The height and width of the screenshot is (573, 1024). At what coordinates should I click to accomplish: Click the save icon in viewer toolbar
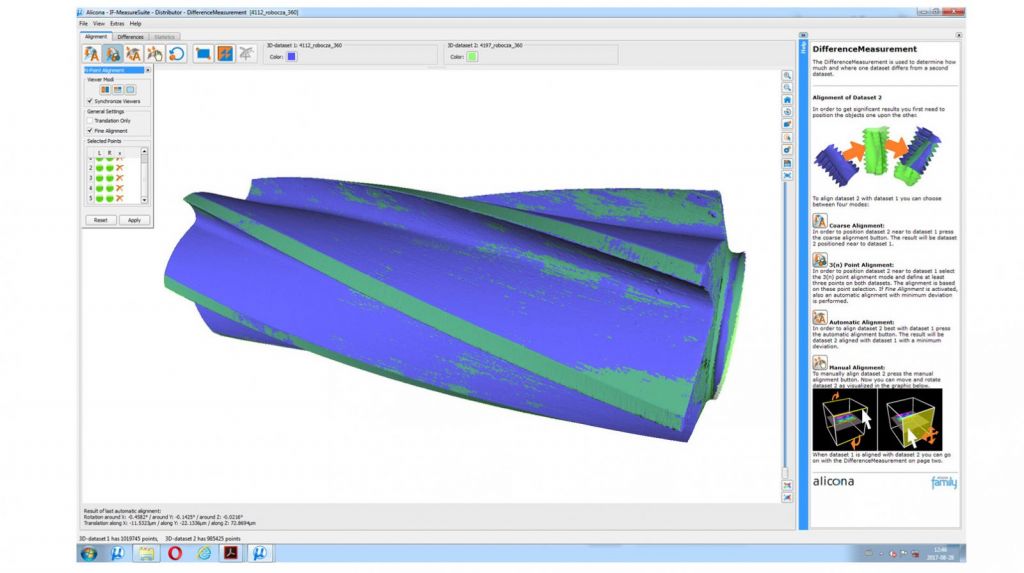[x=788, y=163]
